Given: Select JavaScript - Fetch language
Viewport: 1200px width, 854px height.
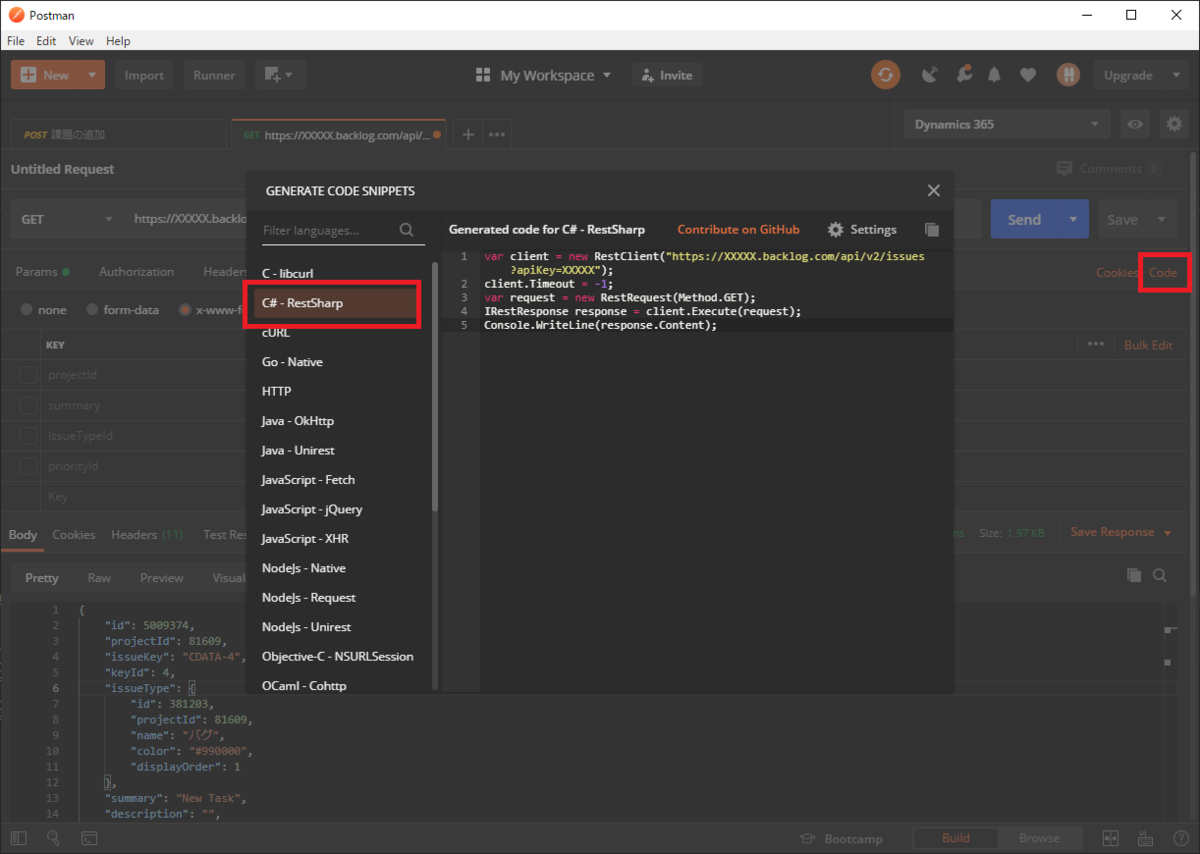Looking at the screenshot, I should [308, 479].
